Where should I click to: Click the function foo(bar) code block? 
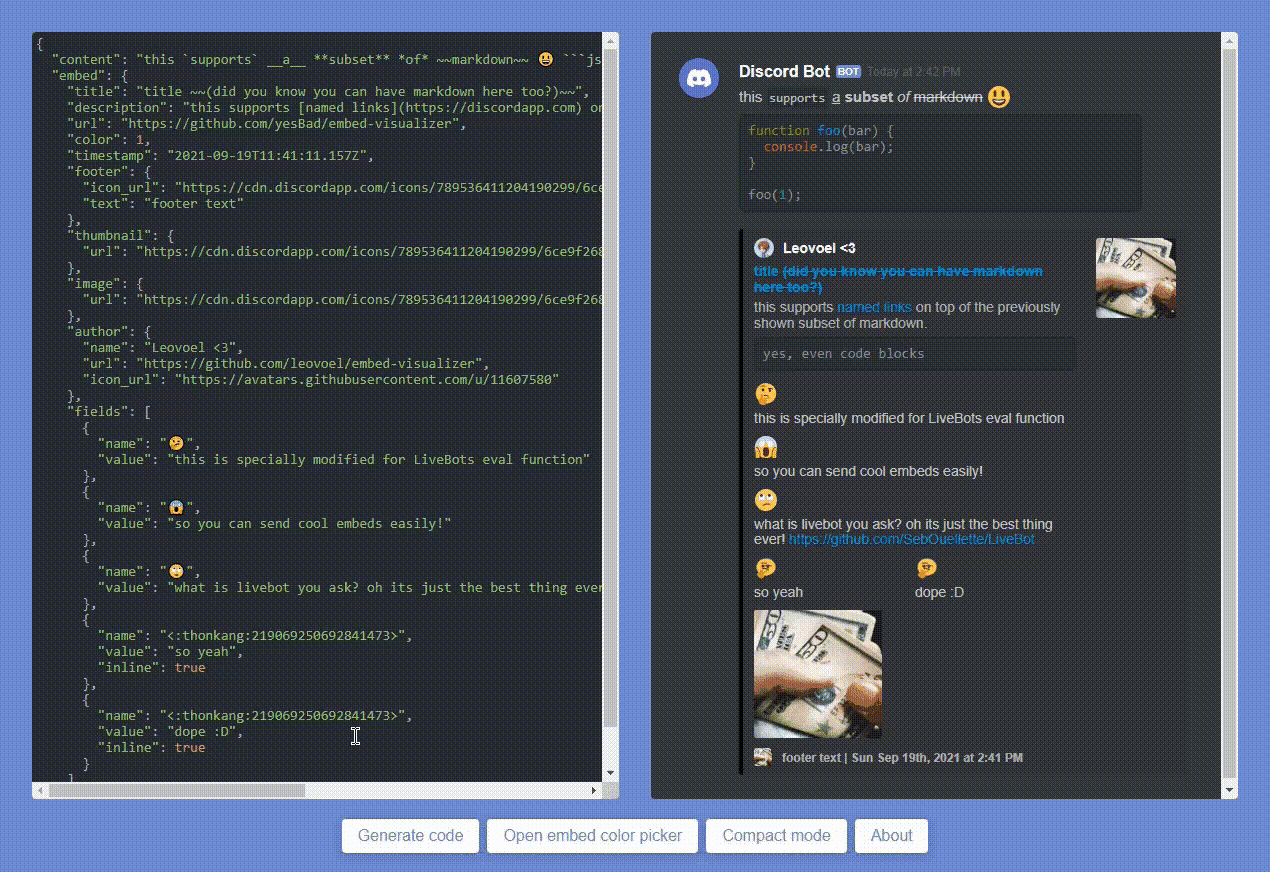[940, 162]
